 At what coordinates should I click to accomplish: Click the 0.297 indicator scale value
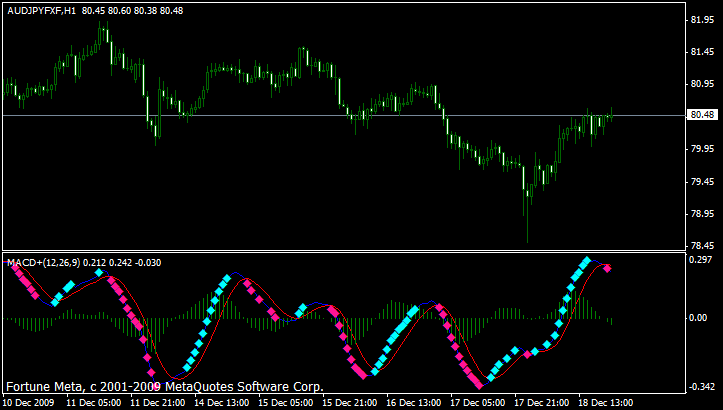click(700, 260)
